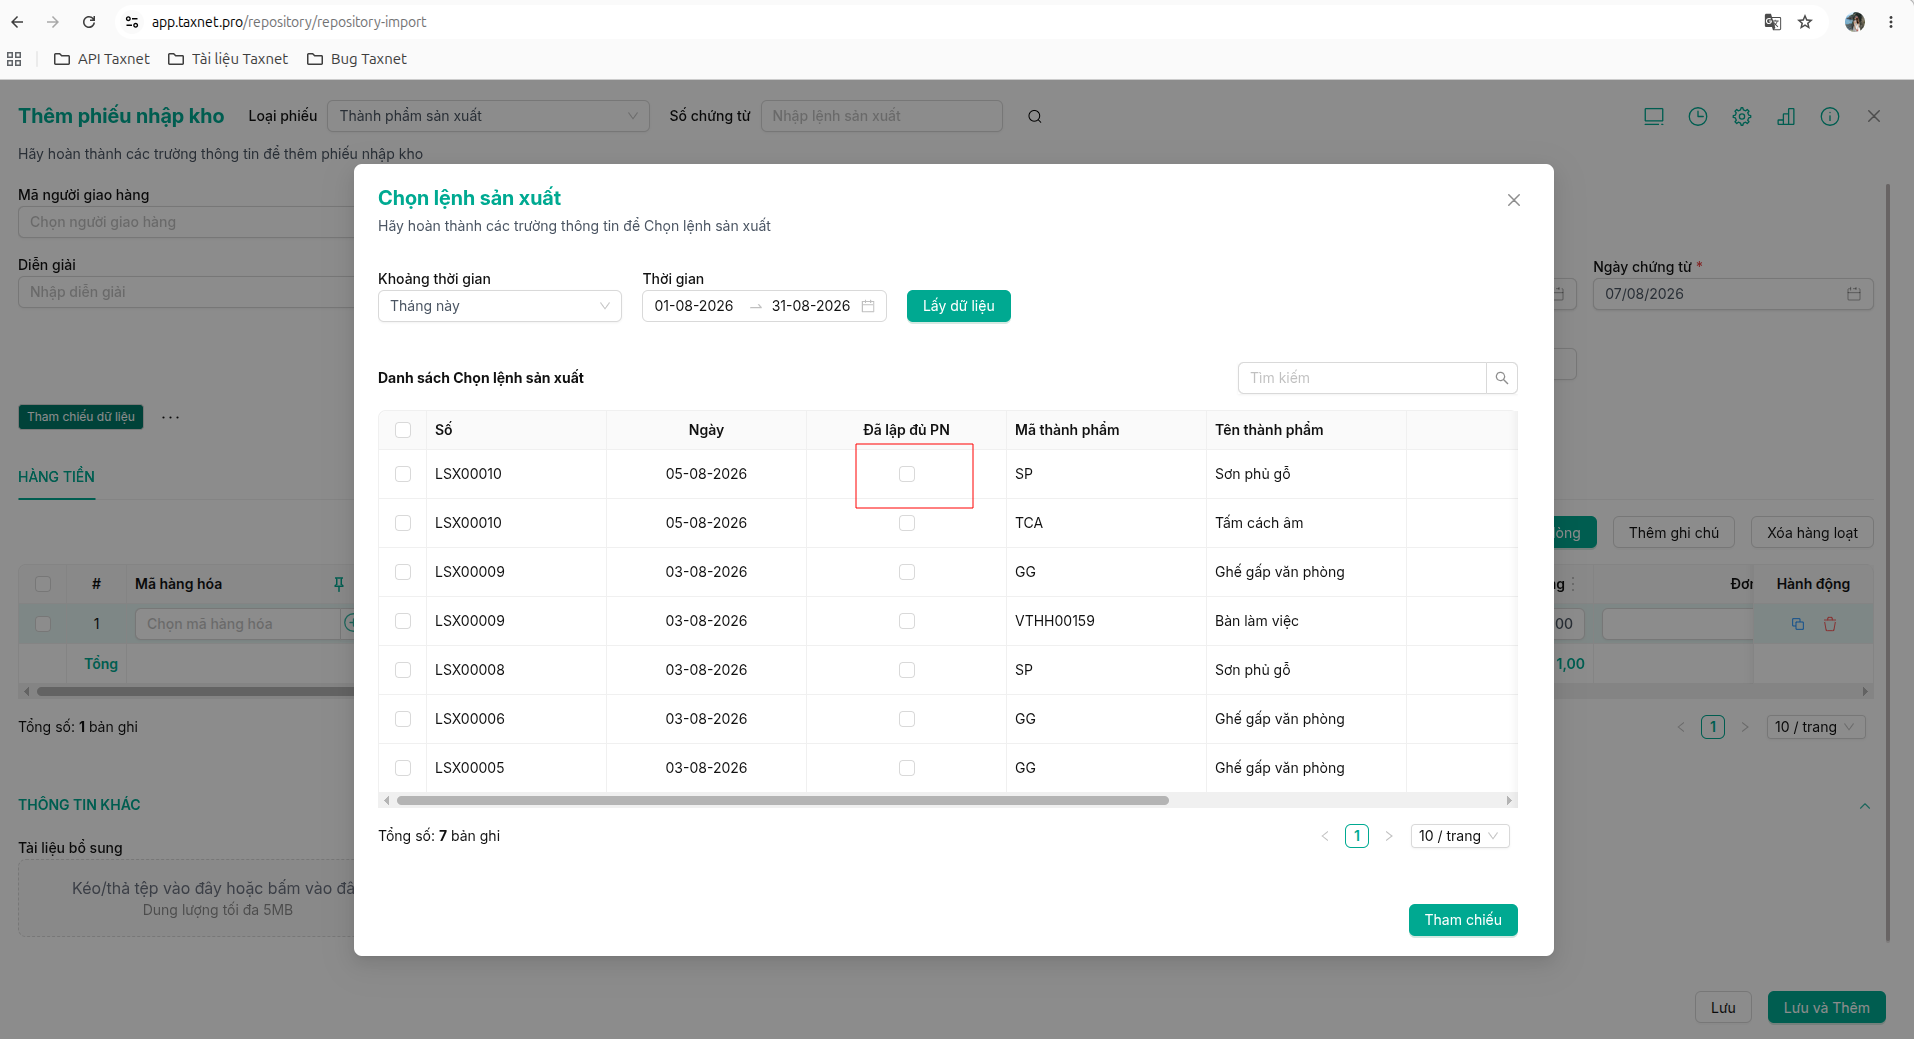This screenshot has height=1039, width=1914.
Task: Open the bar chart icon in header
Action: coord(1786,117)
